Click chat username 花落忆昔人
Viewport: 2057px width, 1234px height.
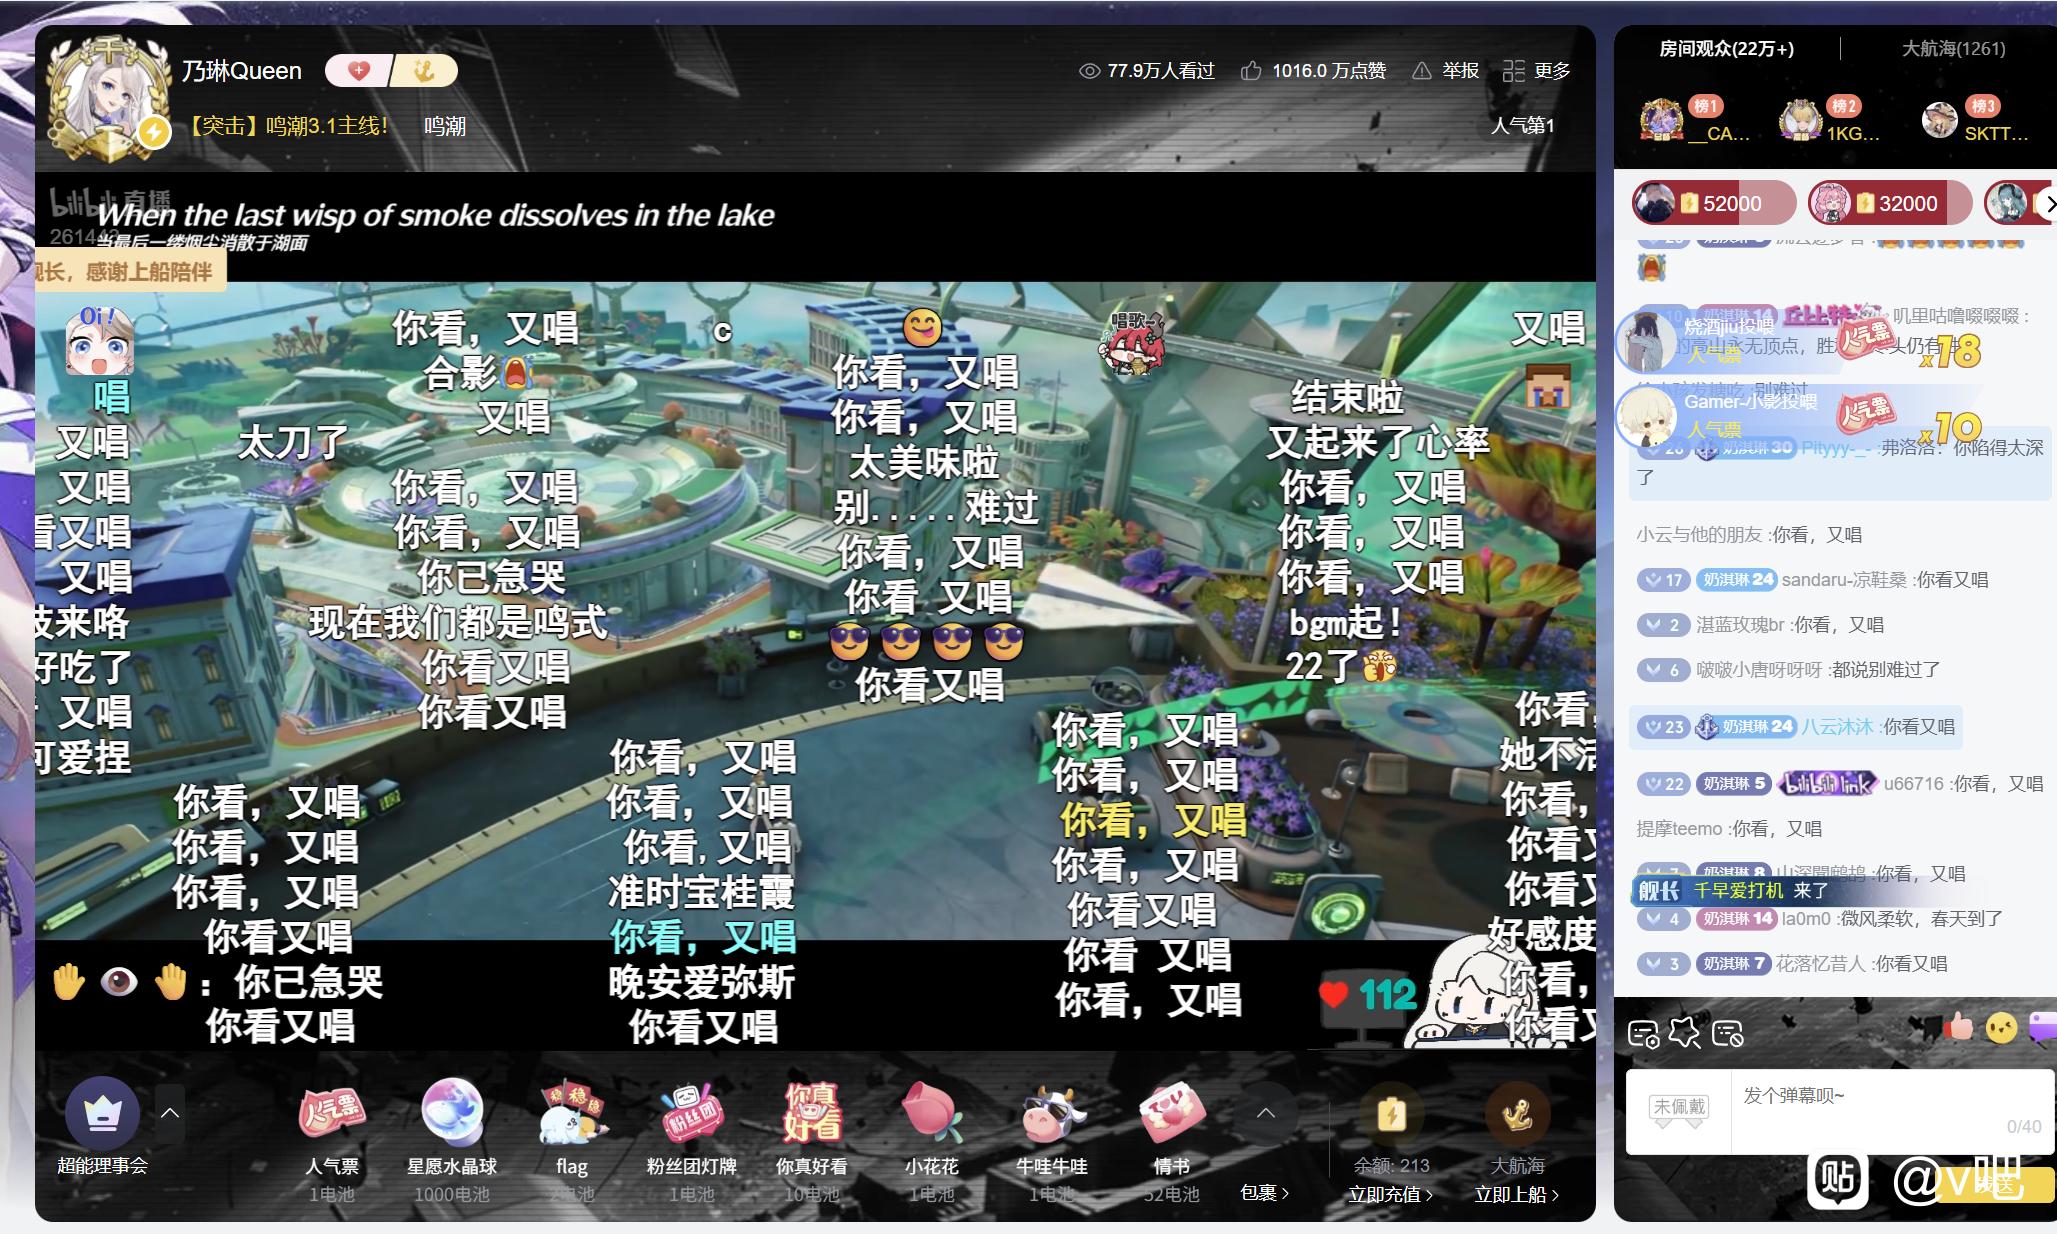1820,964
